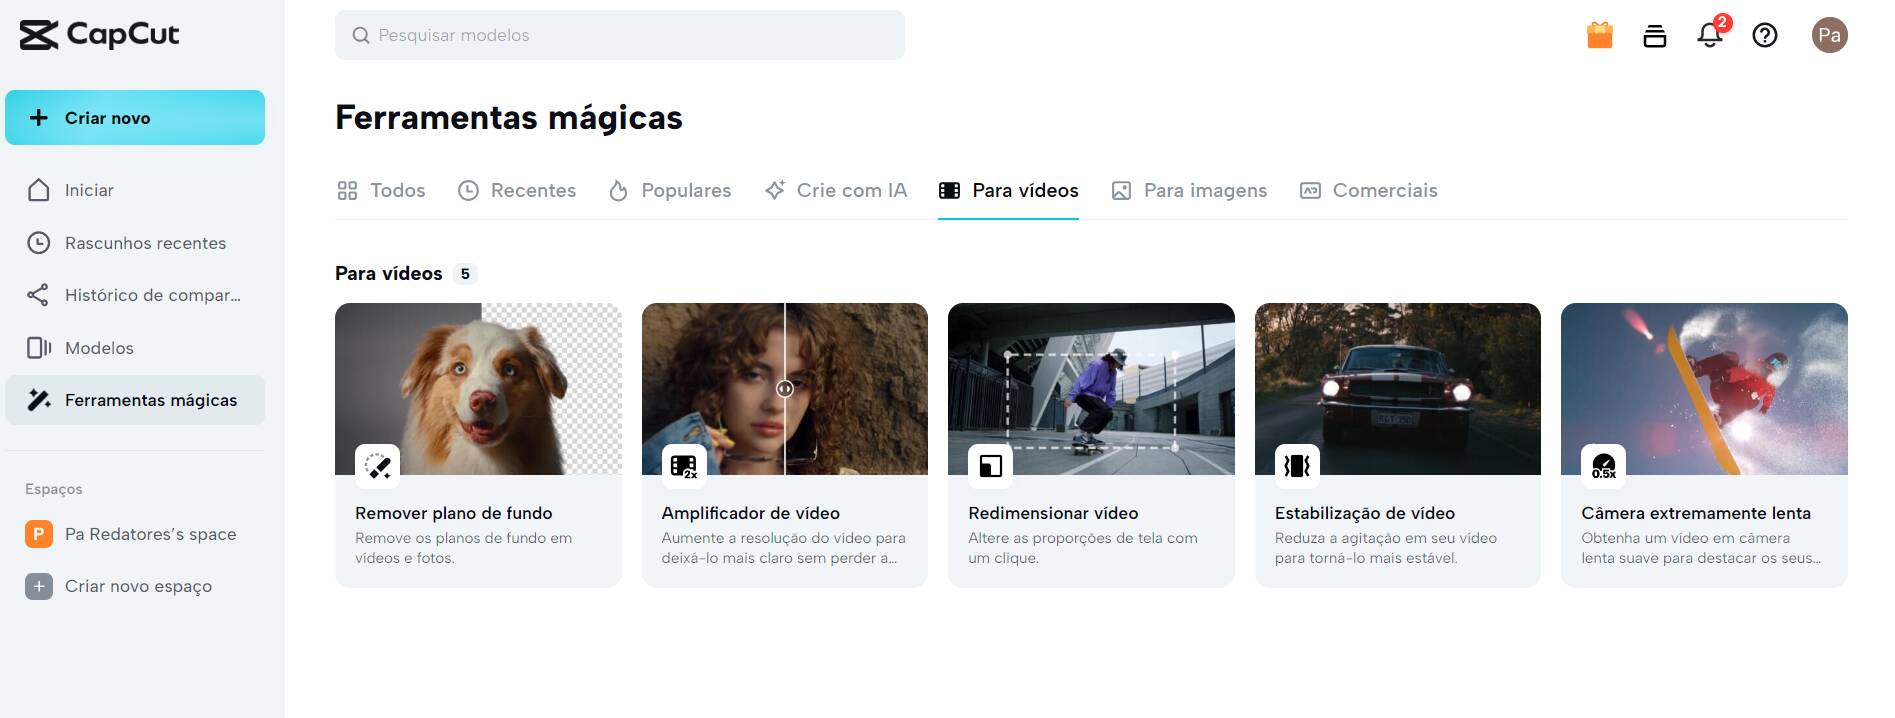Switch to the Comerciais tab

coord(1368,190)
